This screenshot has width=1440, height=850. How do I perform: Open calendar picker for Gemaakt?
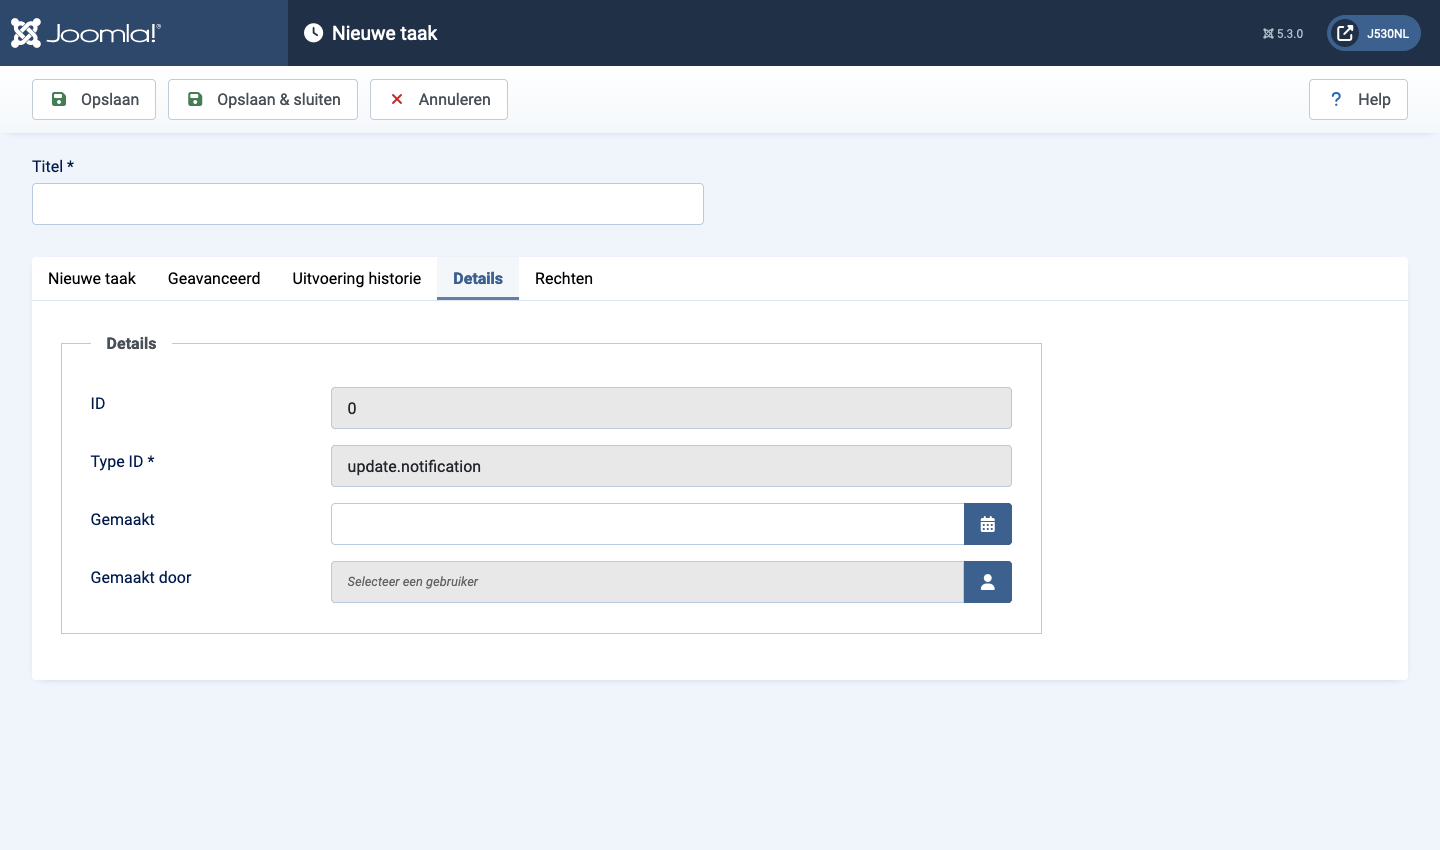tap(987, 524)
